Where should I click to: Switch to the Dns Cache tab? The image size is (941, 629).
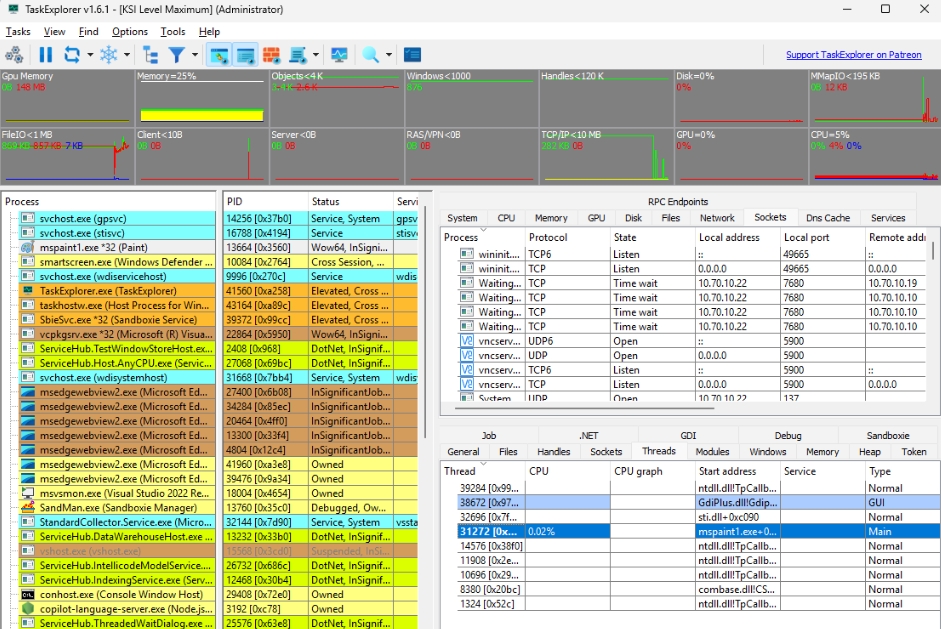tap(828, 217)
